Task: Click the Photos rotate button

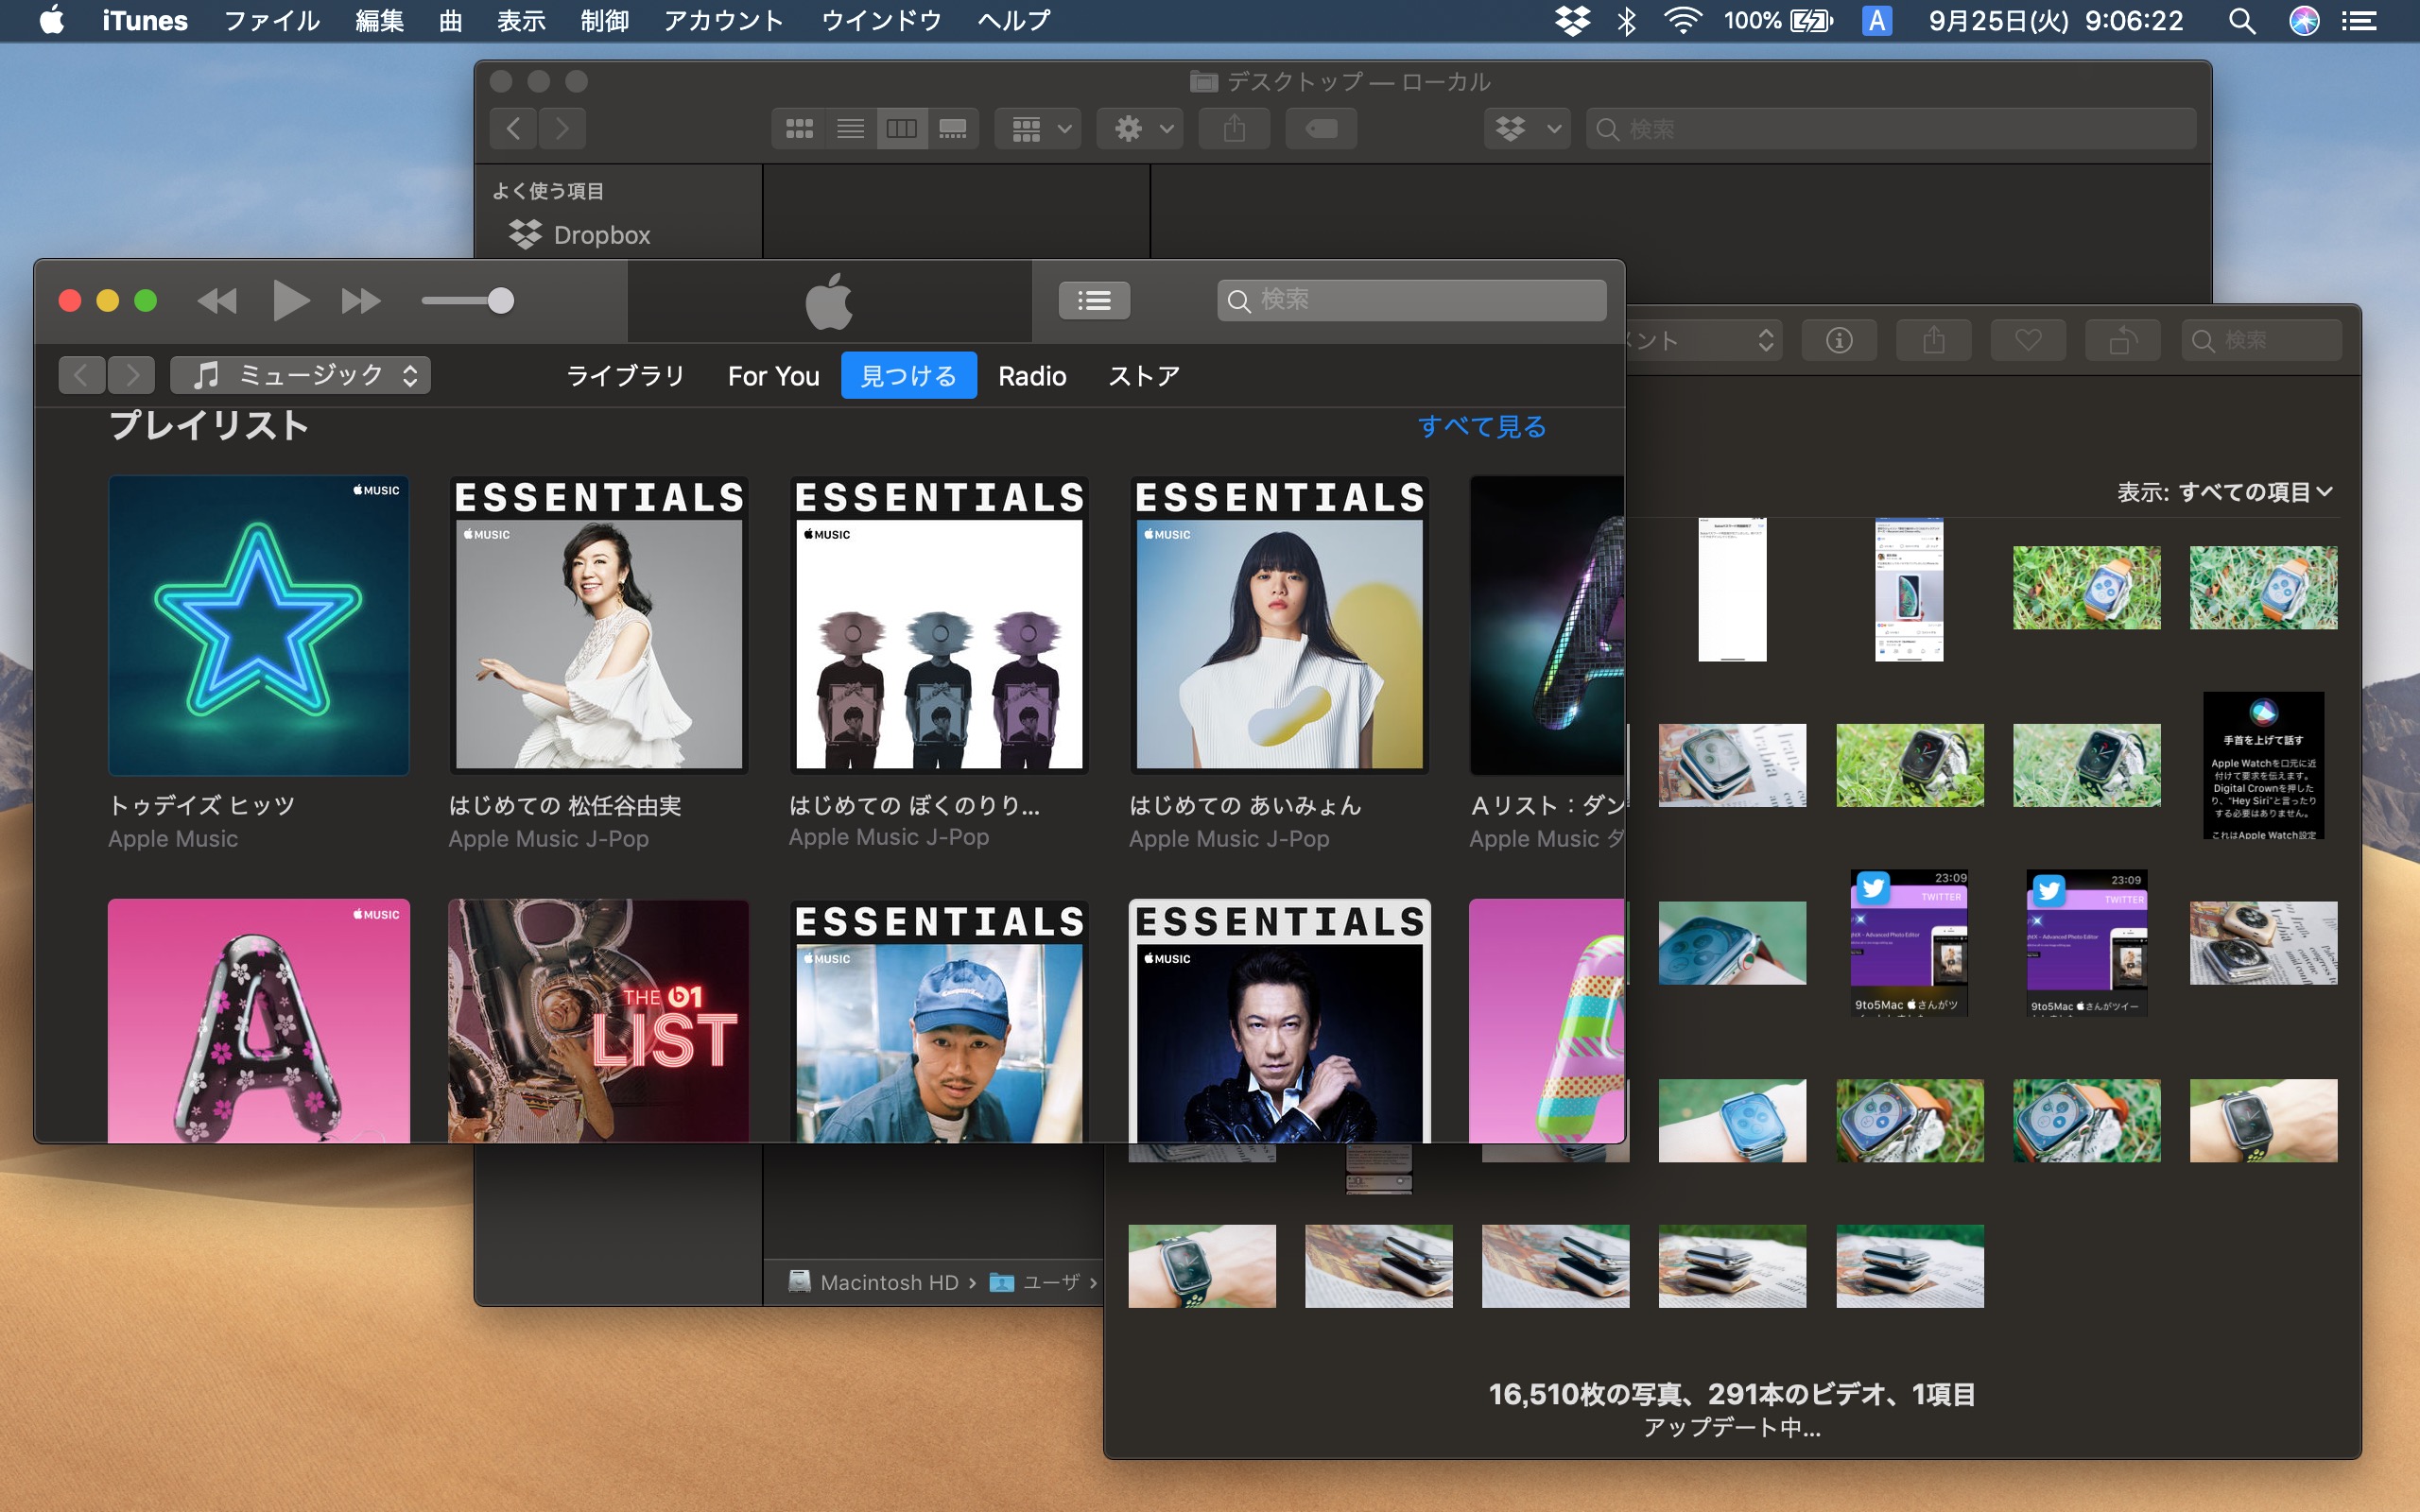Action: pyautogui.click(x=2123, y=341)
